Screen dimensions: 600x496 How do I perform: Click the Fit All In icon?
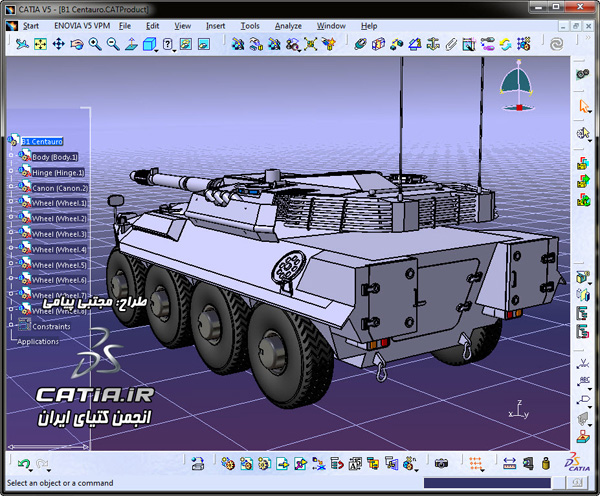coord(40,44)
